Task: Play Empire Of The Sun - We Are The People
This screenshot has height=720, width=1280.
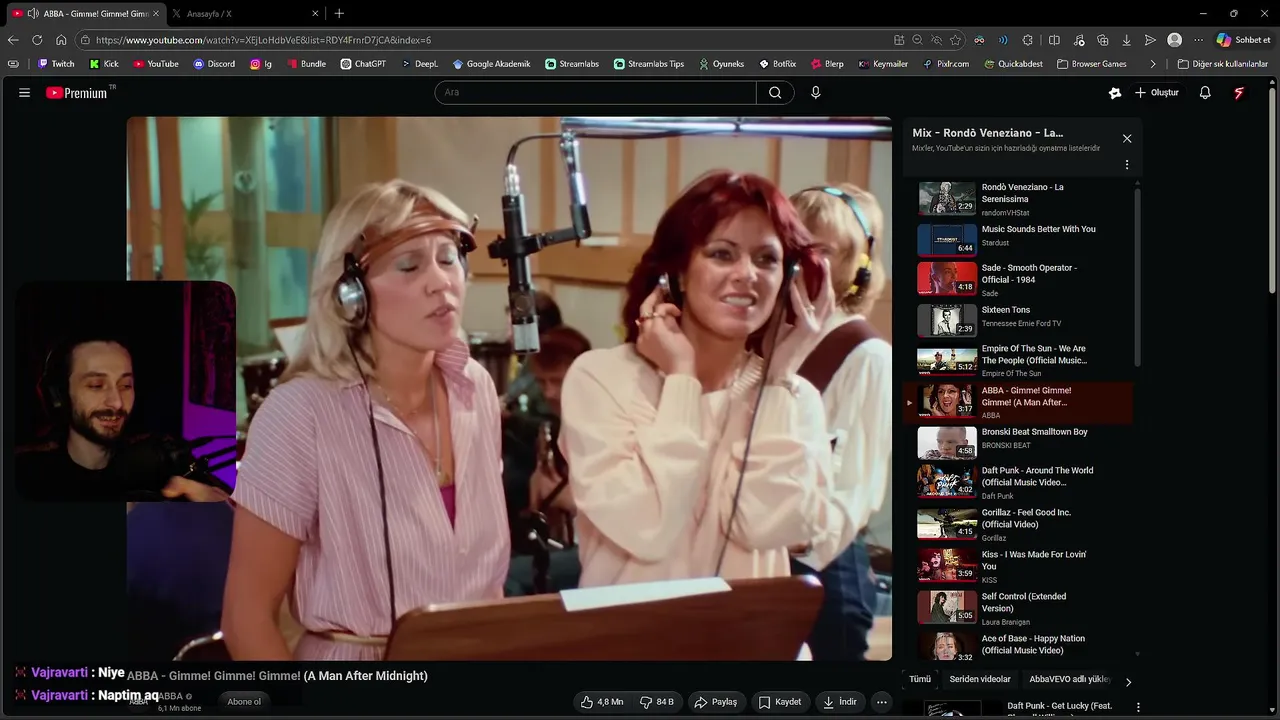Action: click(x=1018, y=360)
